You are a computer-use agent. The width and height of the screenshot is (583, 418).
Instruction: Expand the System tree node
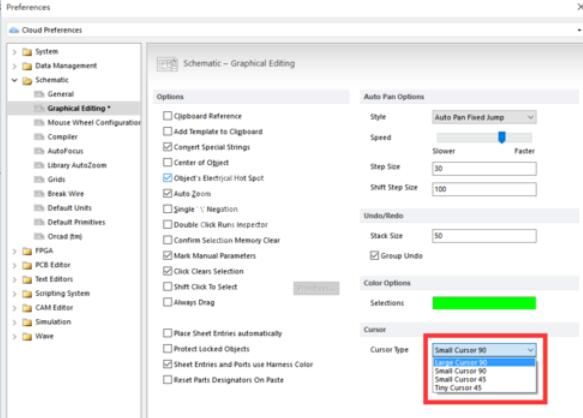pyautogui.click(x=15, y=52)
